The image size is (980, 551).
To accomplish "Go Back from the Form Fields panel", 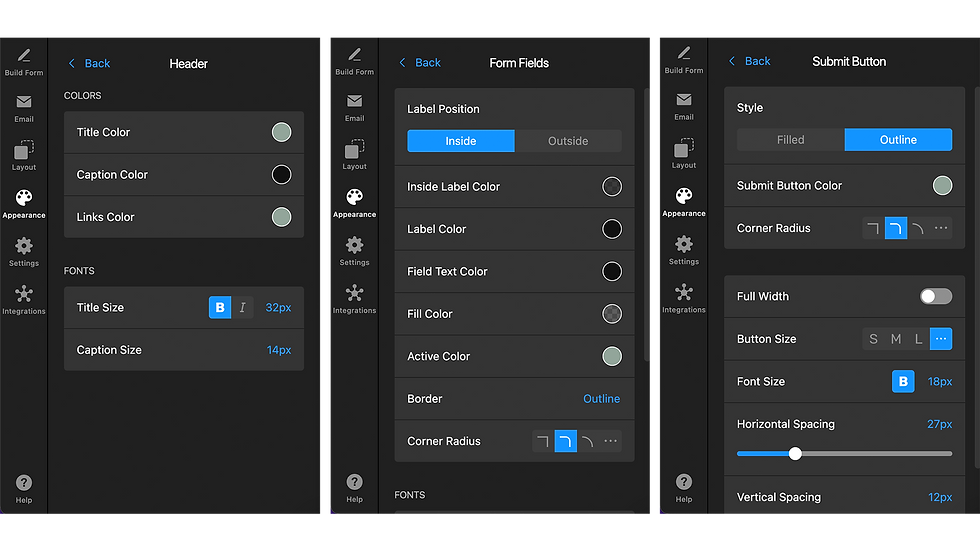I will (x=420, y=62).
